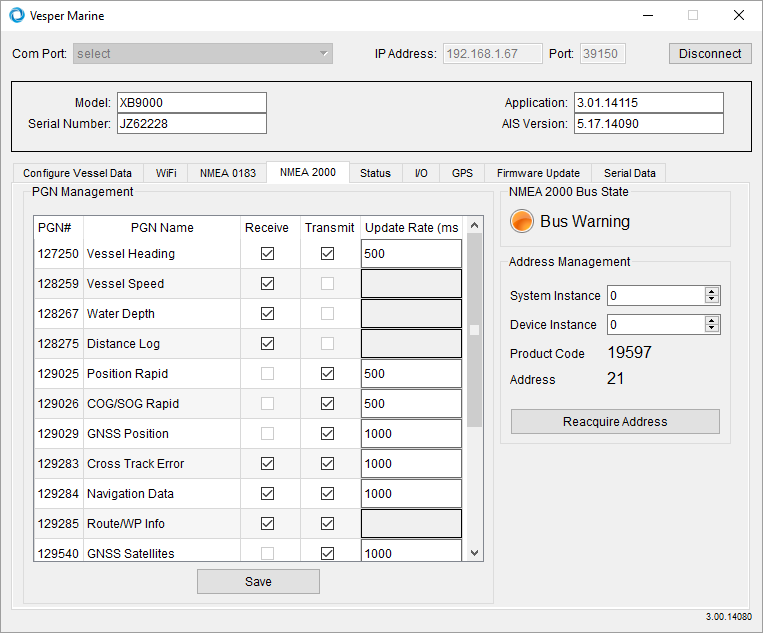Image resolution: width=763 pixels, height=633 pixels.
Task: Close the Vesper Marine window
Action: click(739, 16)
